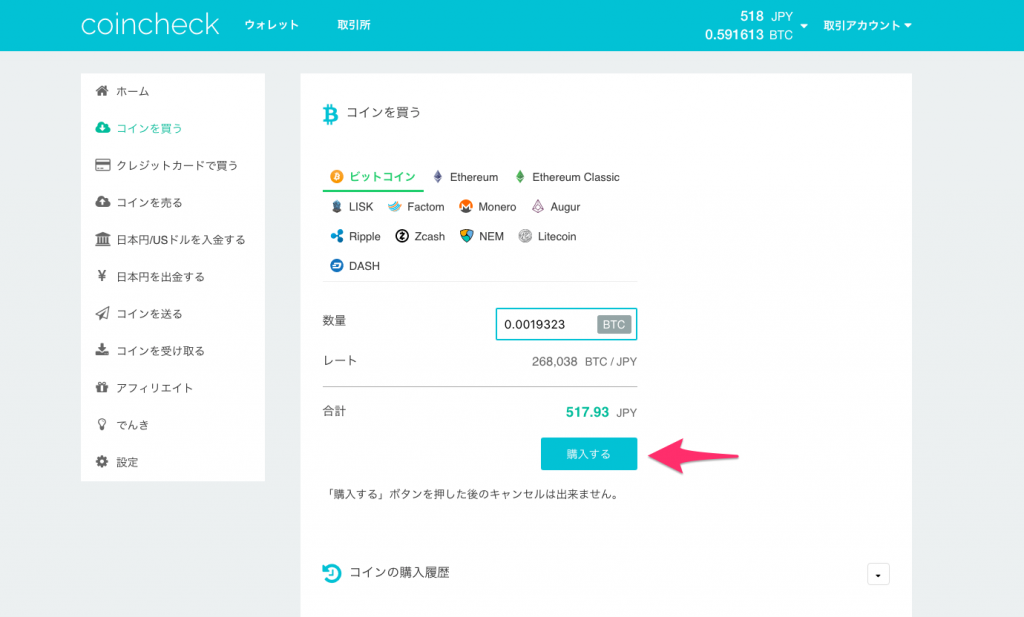1024x617 pixels.
Task: Click the coincheck logo
Action: click(150, 25)
